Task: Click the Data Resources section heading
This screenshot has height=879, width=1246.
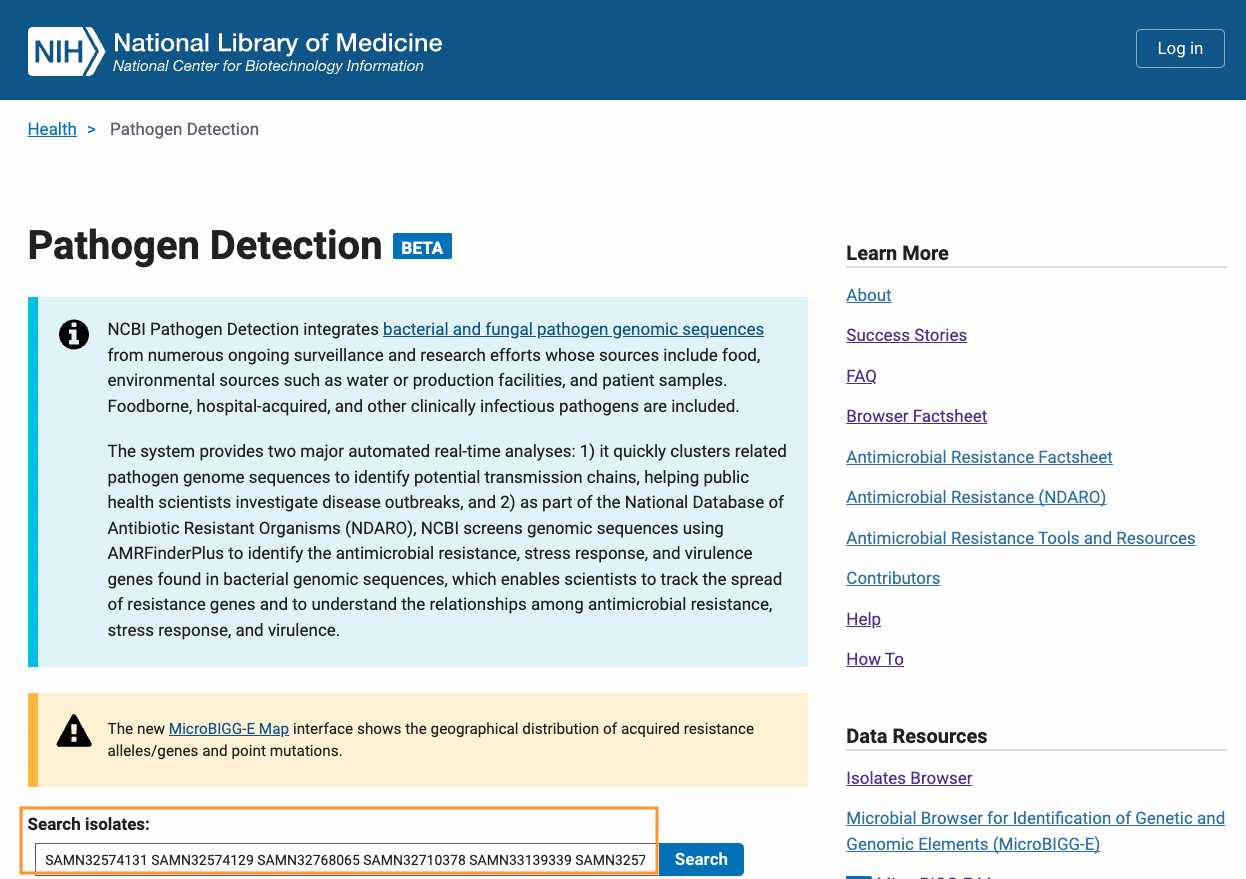Action: pos(916,736)
